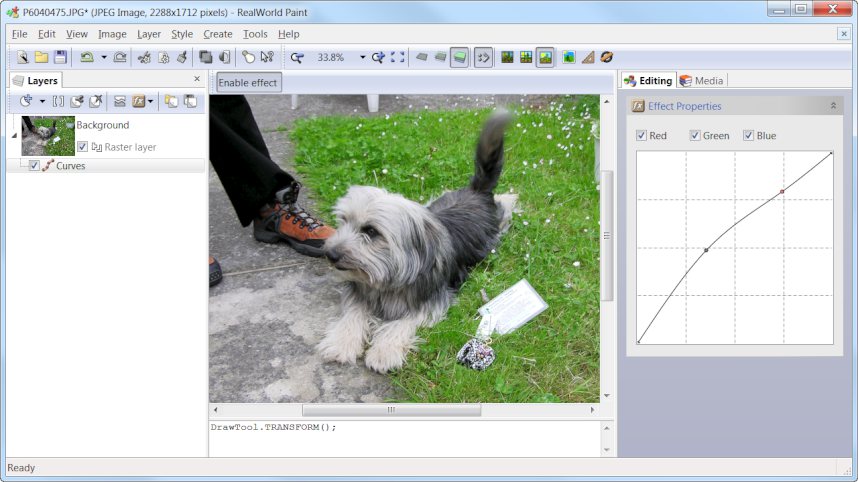Viewport: 858px width, 482px height.
Task: Click the delete layer icon
Action: (96, 101)
